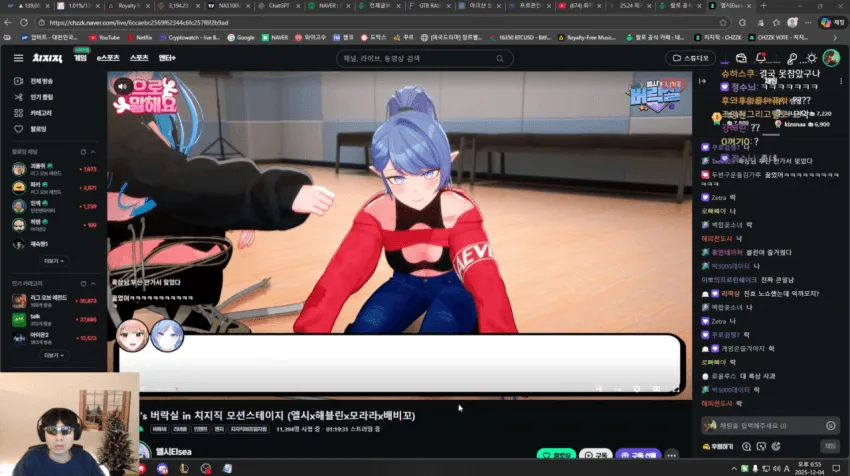The image size is (850, 476).
Task: Click 후원하기 below the chat
Action: pyautogui.click(x=718, y=447)
